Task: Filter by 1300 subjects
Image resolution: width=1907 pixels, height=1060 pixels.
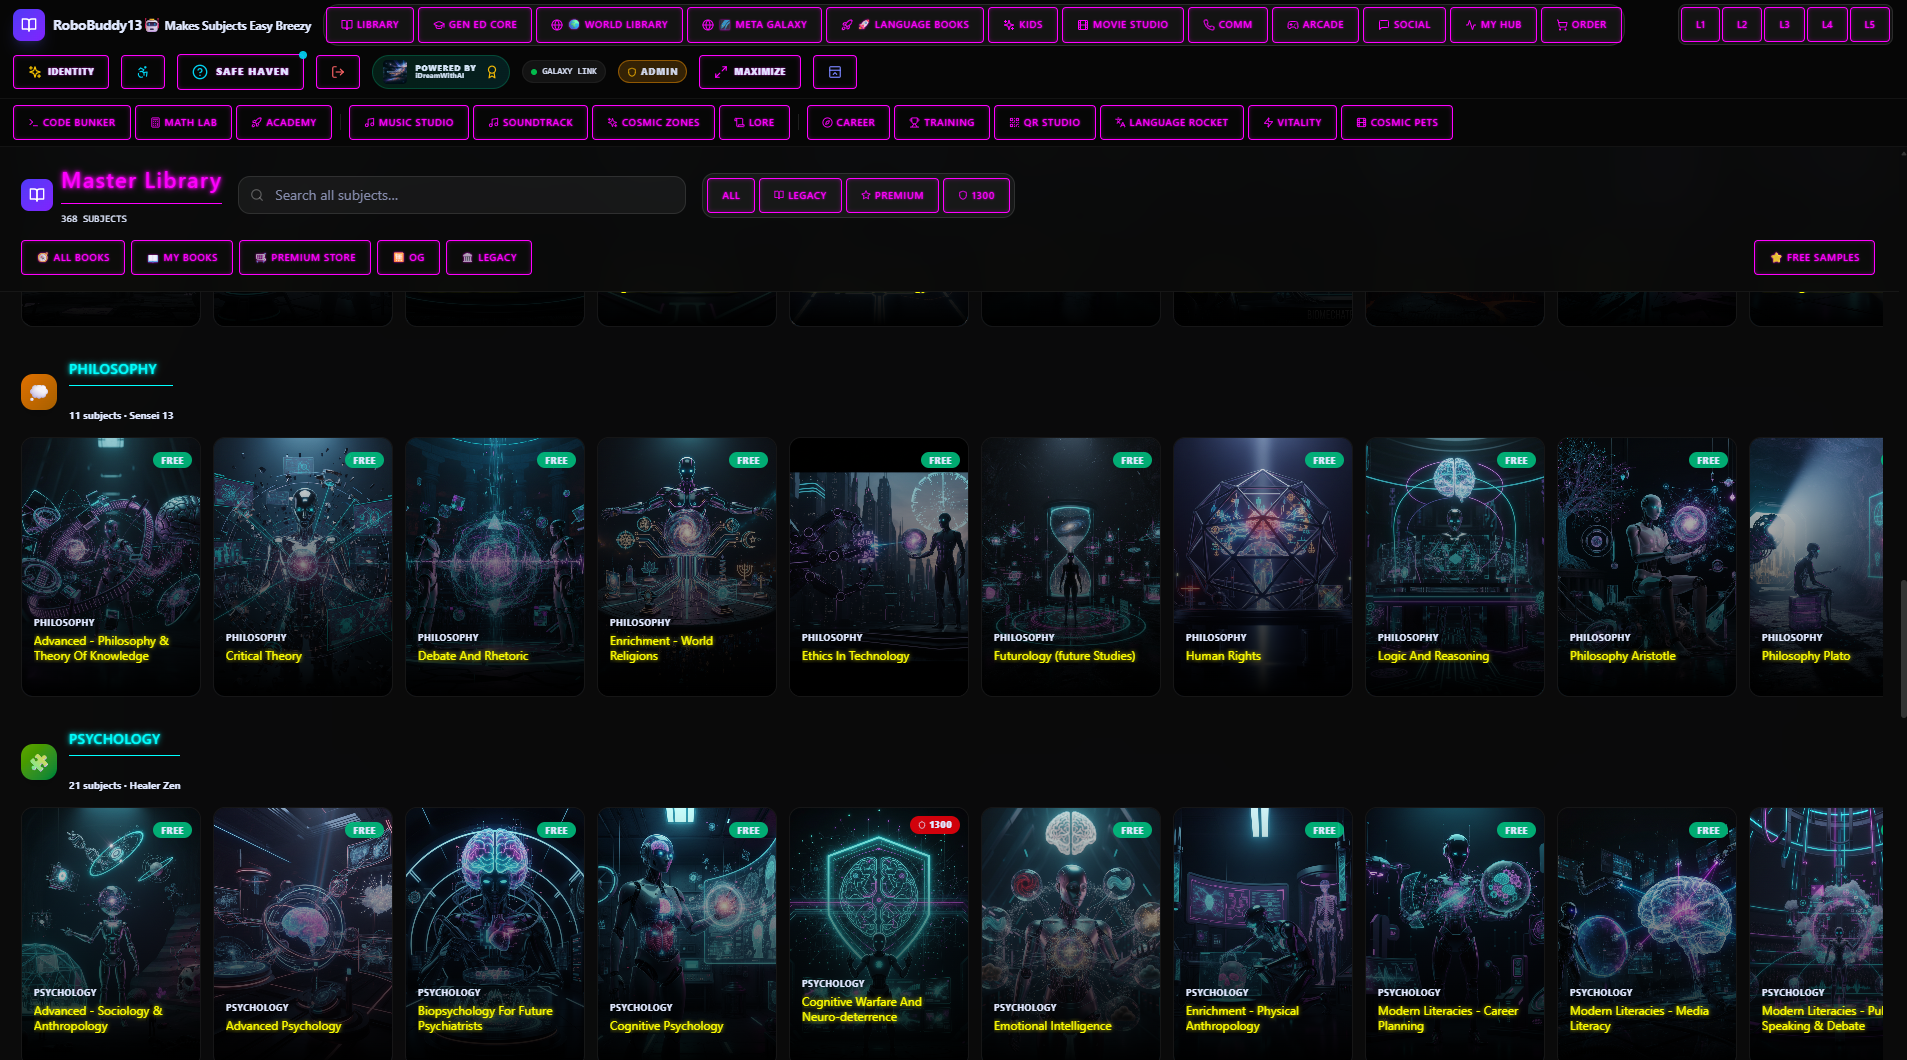Action: (976, 196)
